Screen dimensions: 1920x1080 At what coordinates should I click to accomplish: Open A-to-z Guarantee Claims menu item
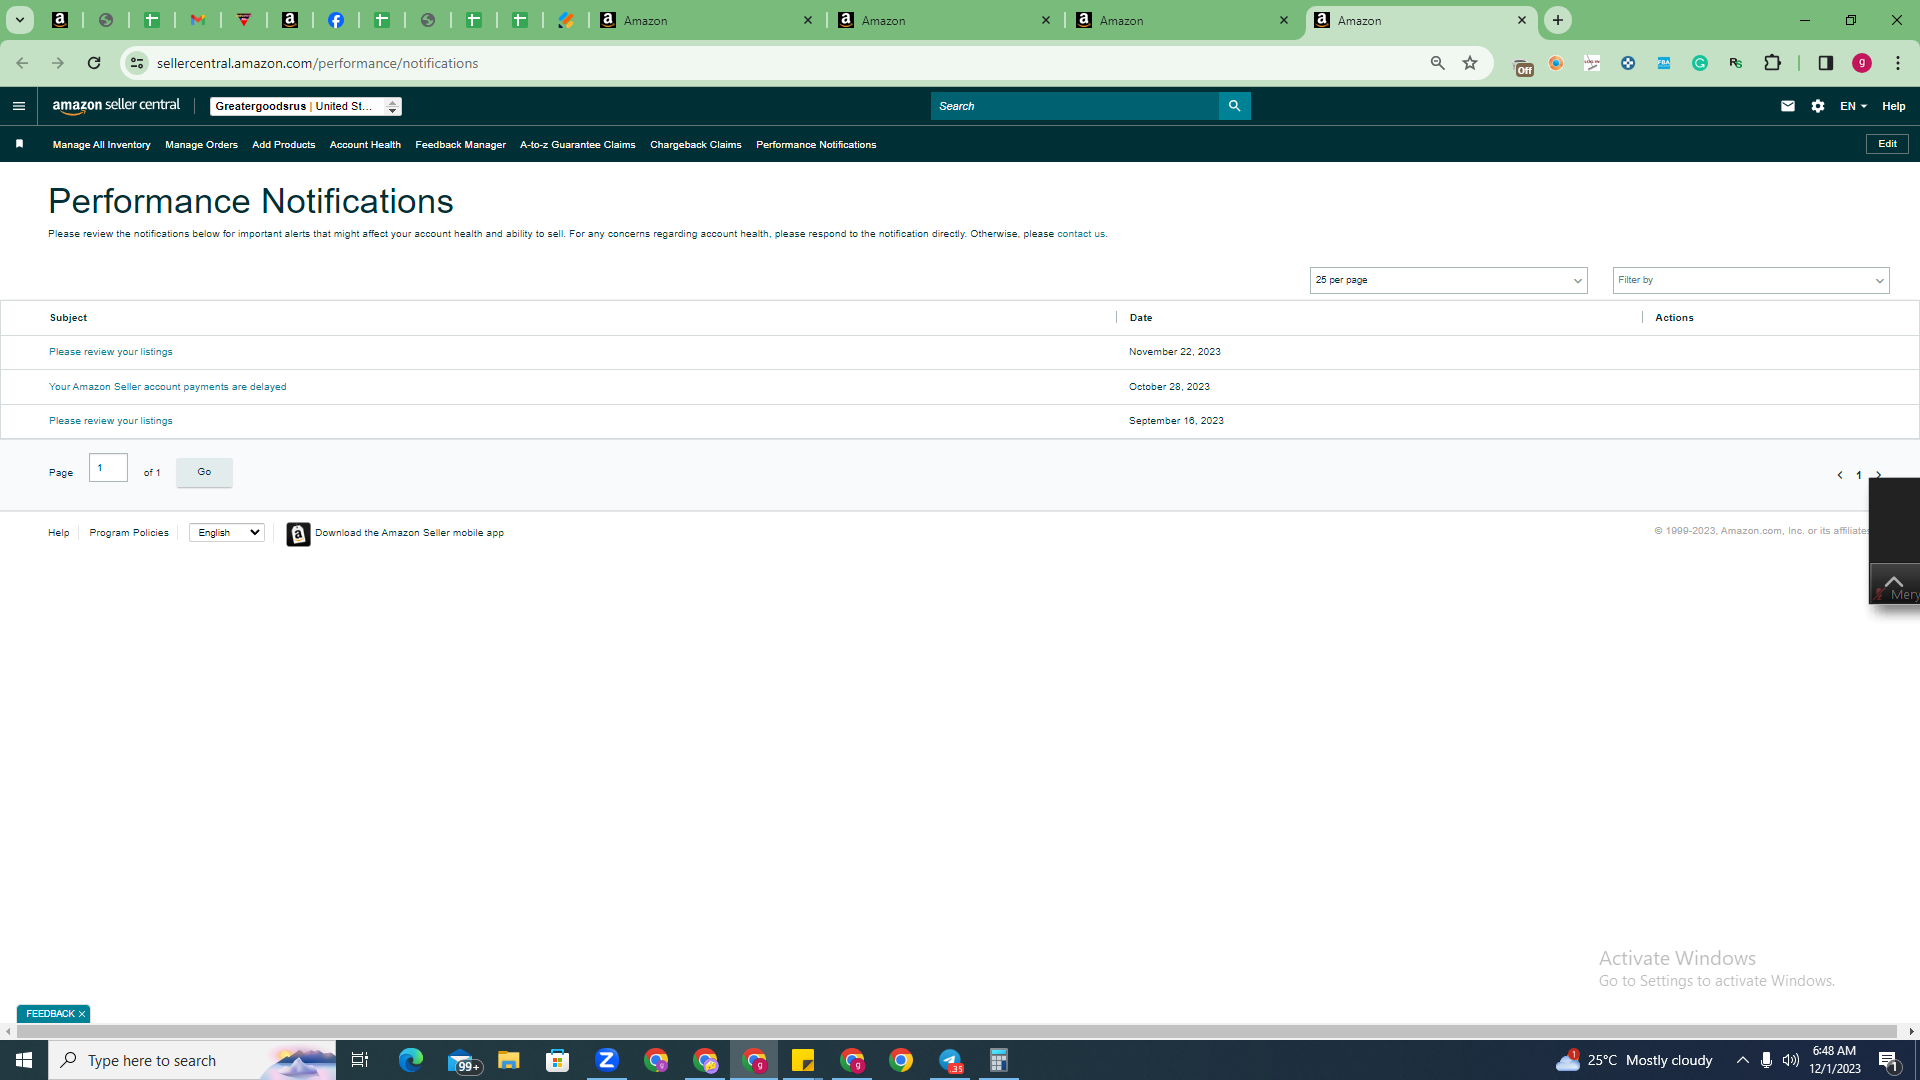click(578, 145)
